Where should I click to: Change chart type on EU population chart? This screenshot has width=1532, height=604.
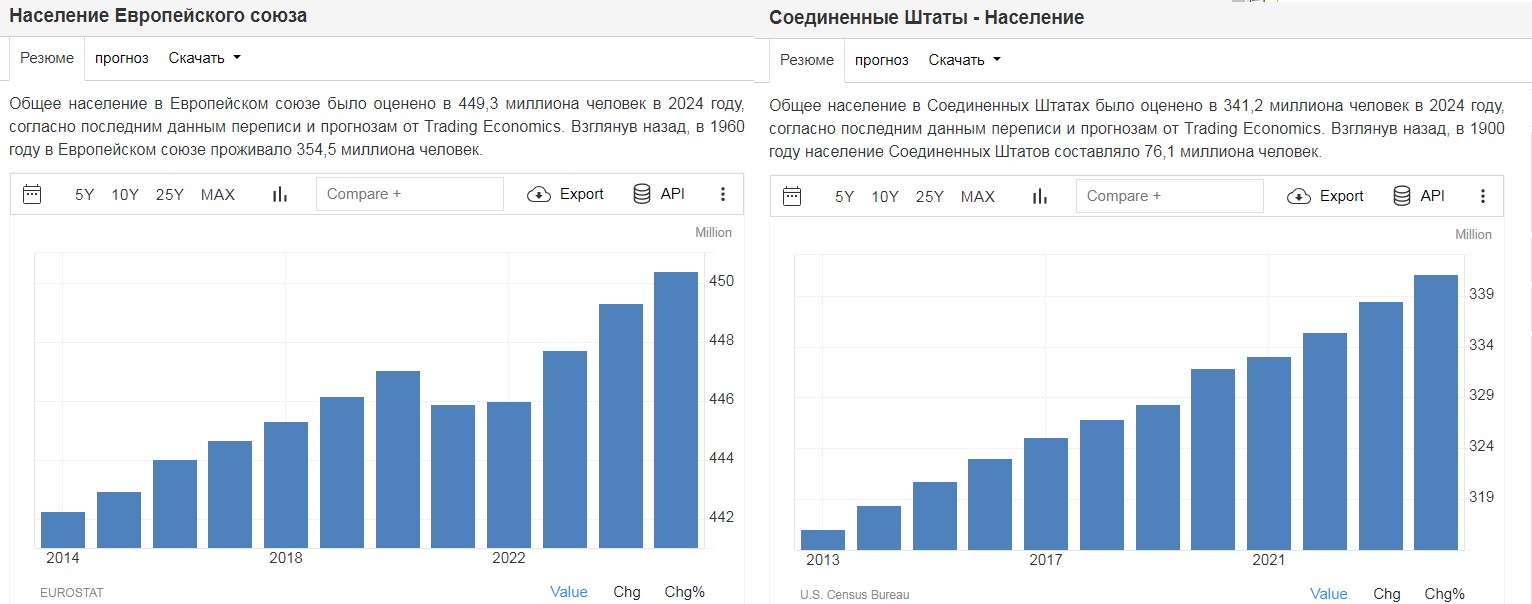[x=280, y=194]
